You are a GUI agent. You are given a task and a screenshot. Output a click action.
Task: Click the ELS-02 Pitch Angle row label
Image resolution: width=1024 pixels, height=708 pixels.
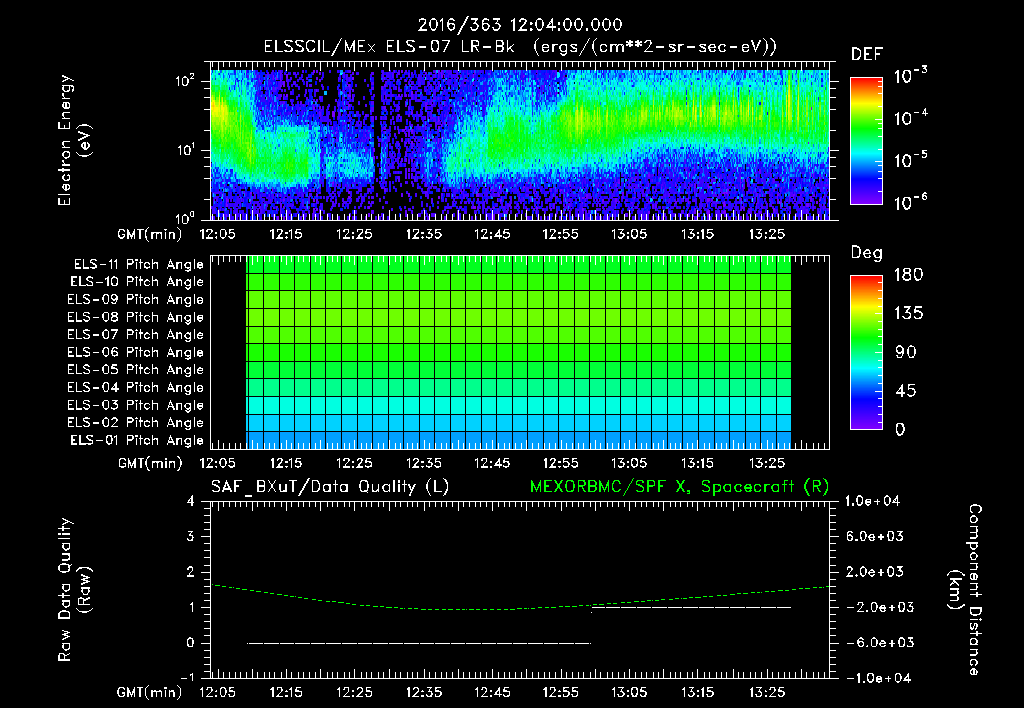pyautogui.click(x=136, y=423)
